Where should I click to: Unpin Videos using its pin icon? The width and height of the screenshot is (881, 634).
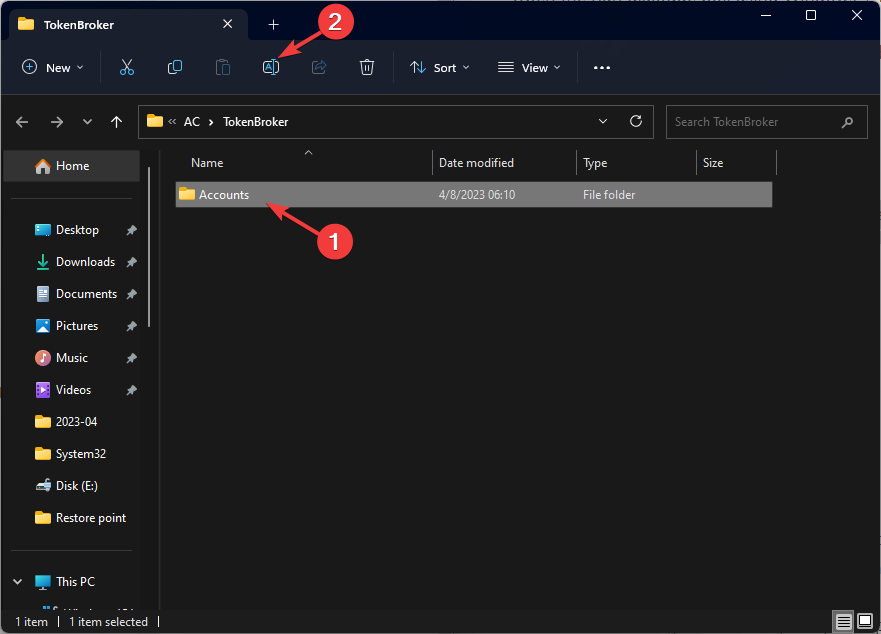coord(131,390)
